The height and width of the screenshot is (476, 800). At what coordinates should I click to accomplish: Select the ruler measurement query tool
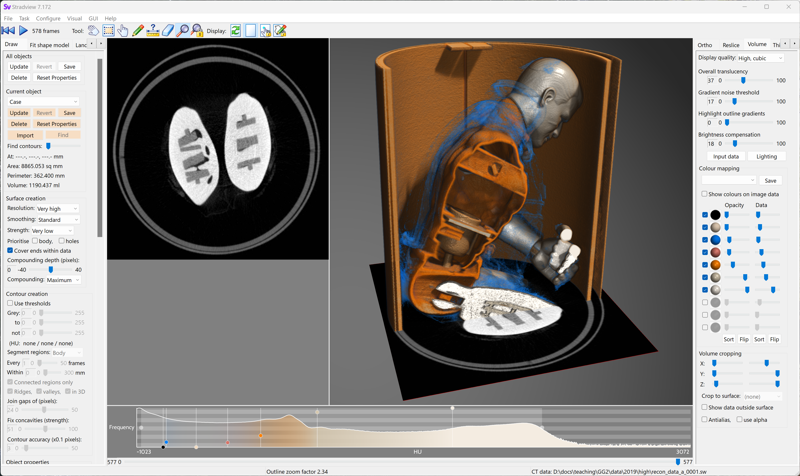tap(153, 31)
